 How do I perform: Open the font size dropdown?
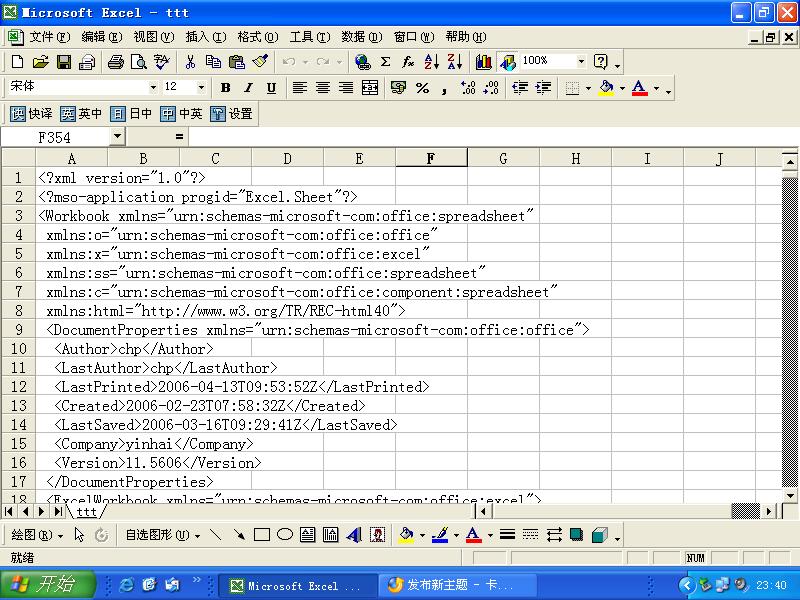click(x=201, y=88)
